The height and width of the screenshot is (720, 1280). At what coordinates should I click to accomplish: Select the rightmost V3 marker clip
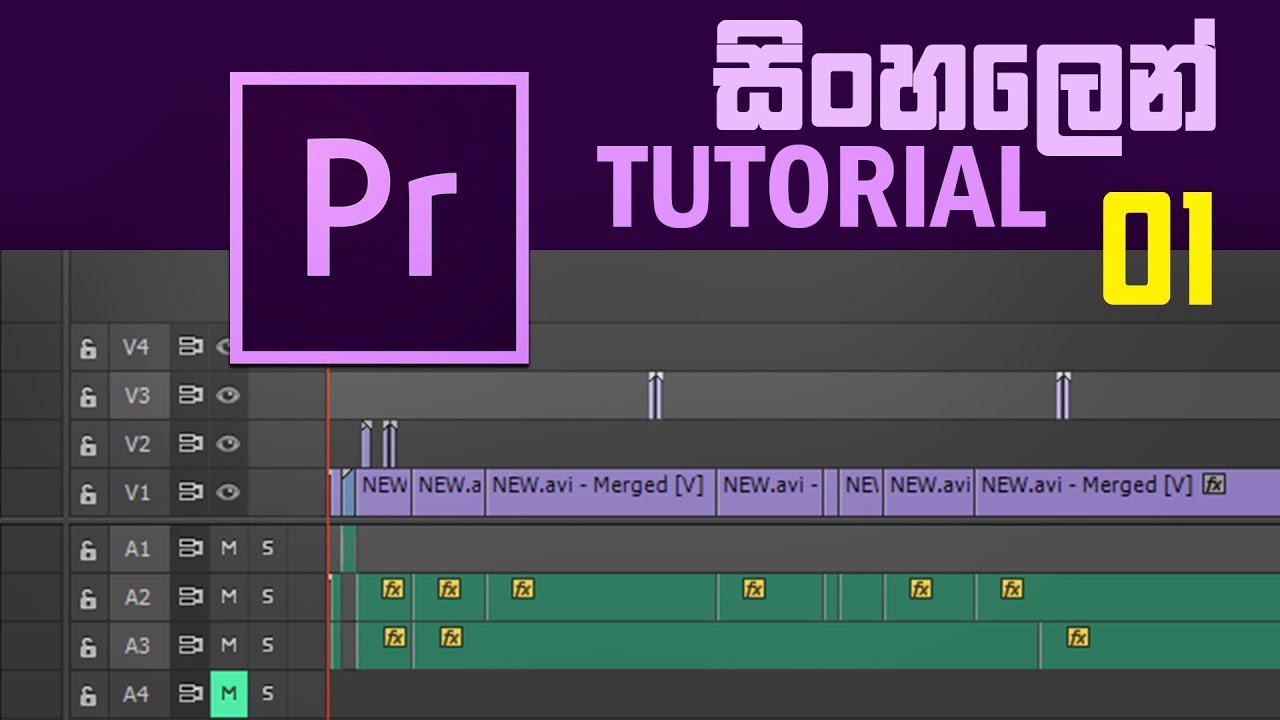(1063, 395)
